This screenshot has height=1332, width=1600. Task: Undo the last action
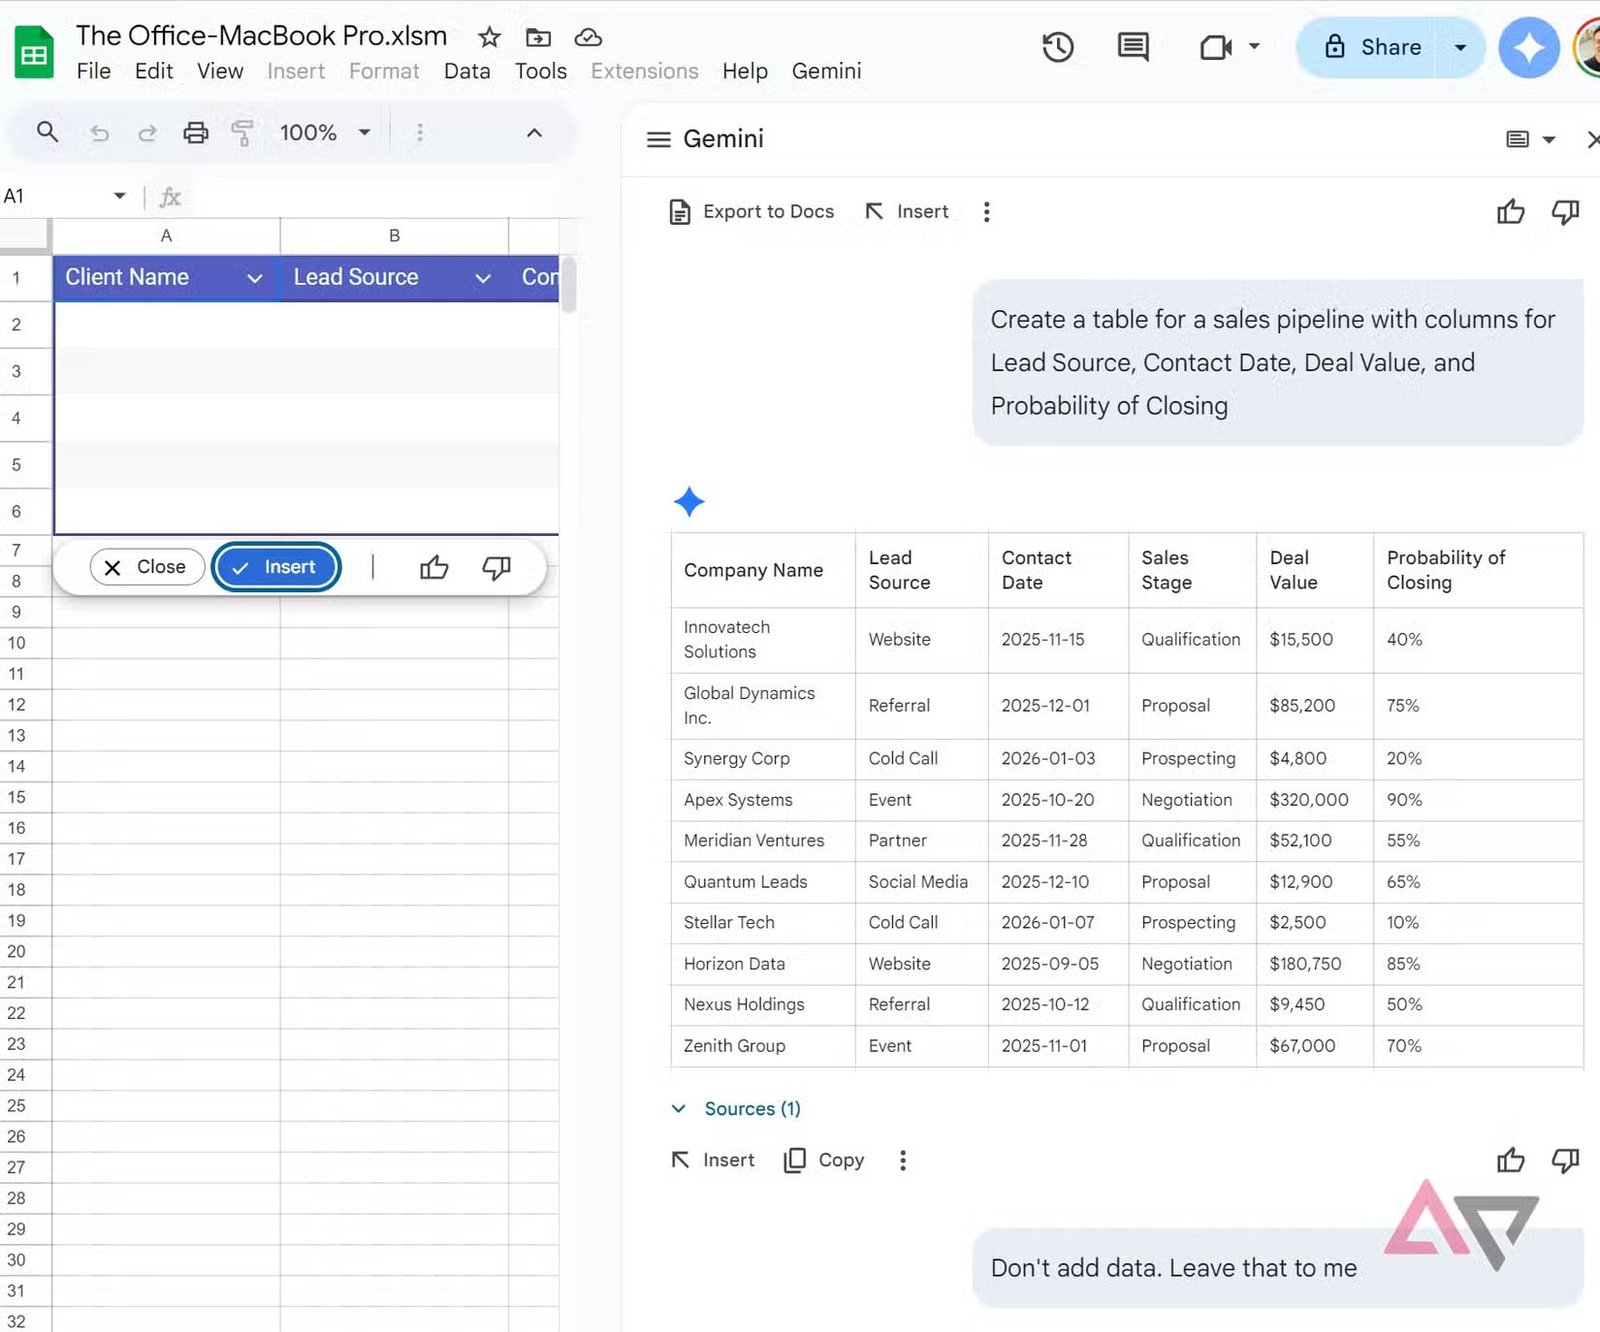(99, 132)
